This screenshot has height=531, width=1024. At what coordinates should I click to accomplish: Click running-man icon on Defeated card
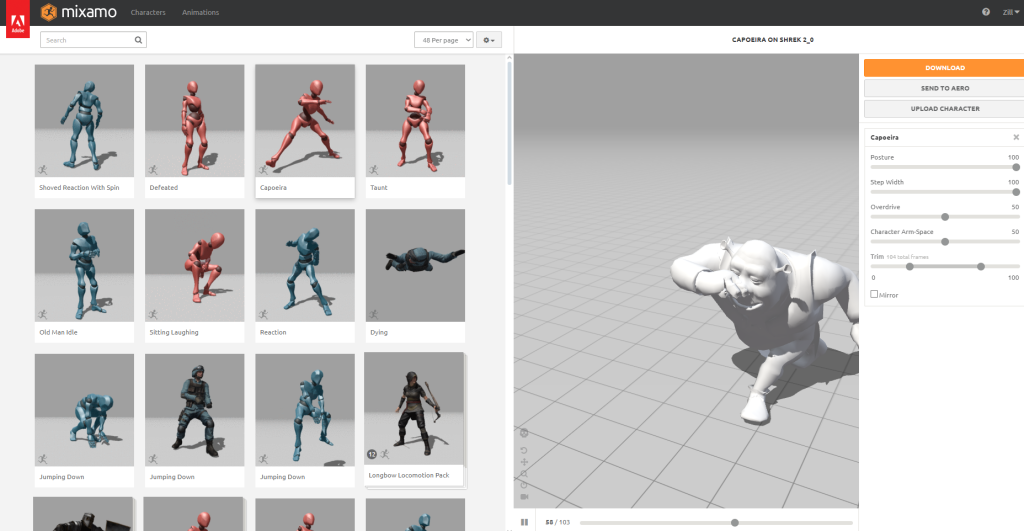click(153, 170)
